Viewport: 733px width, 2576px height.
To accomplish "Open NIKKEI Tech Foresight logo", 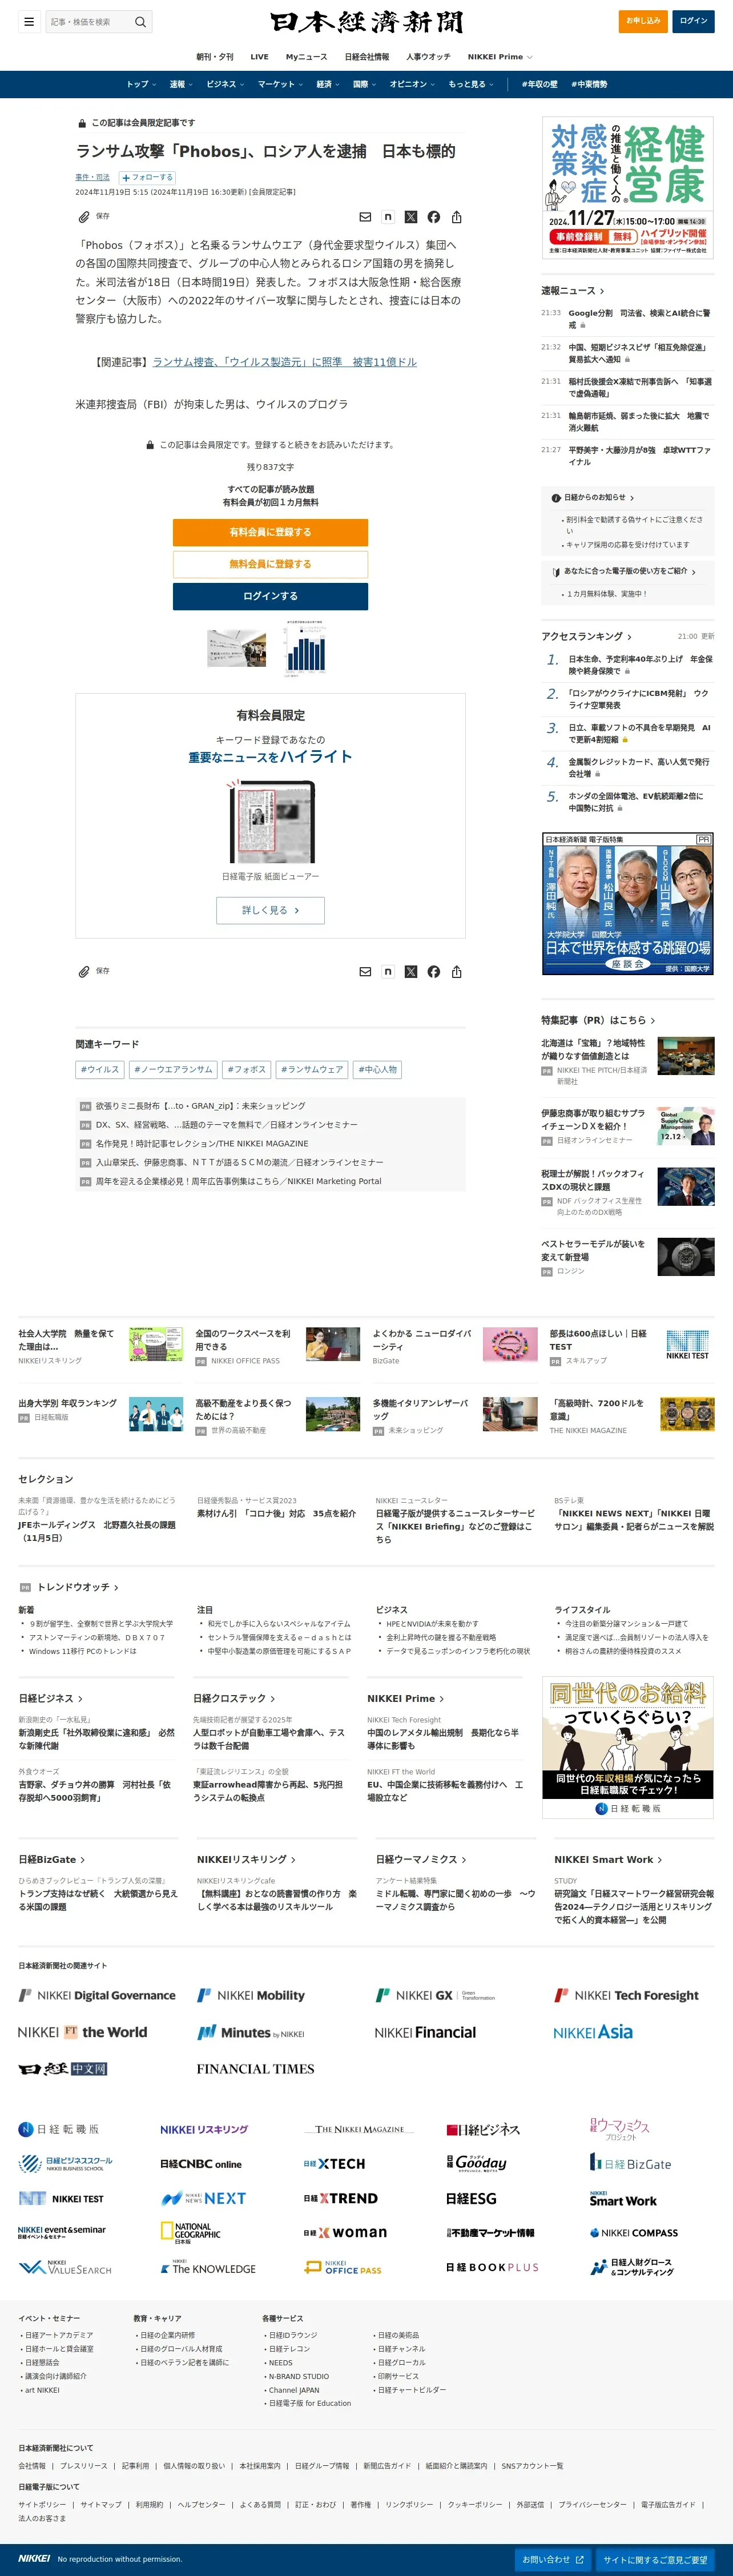I will pyautogui.click(x=627, y=1995).
